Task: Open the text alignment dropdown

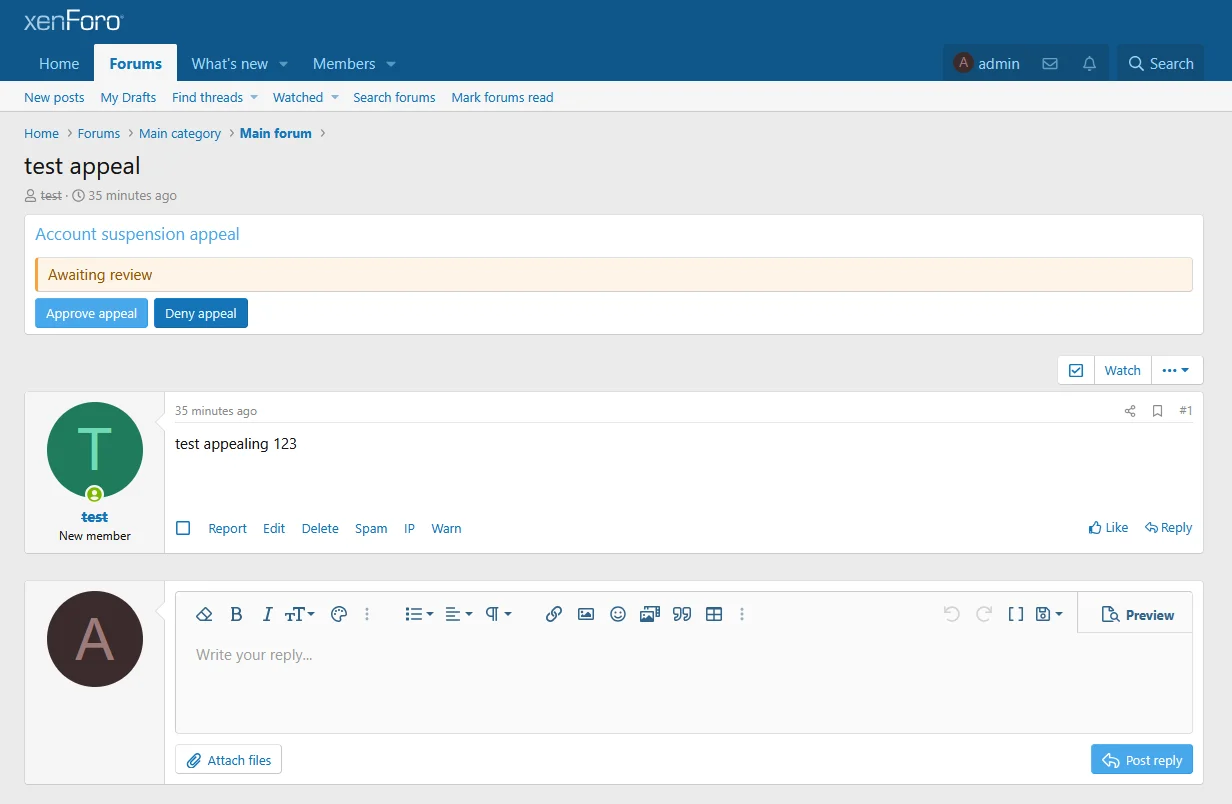Action: (x=459, y=614)
